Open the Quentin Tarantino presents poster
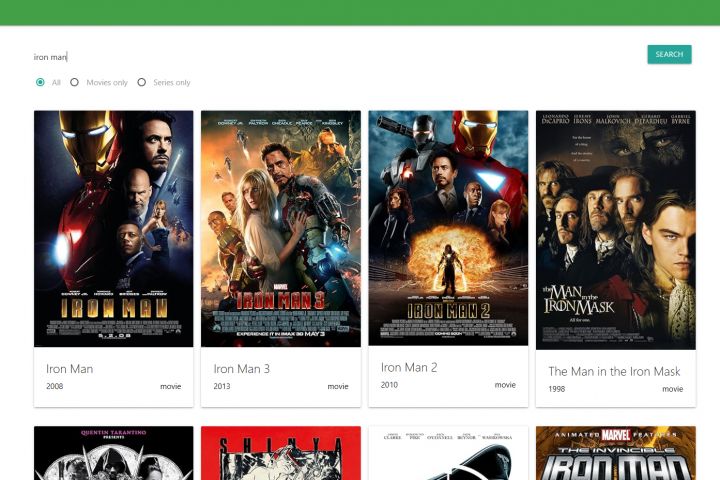This screenshot has height=480, width=720. [x=113, y=453]
